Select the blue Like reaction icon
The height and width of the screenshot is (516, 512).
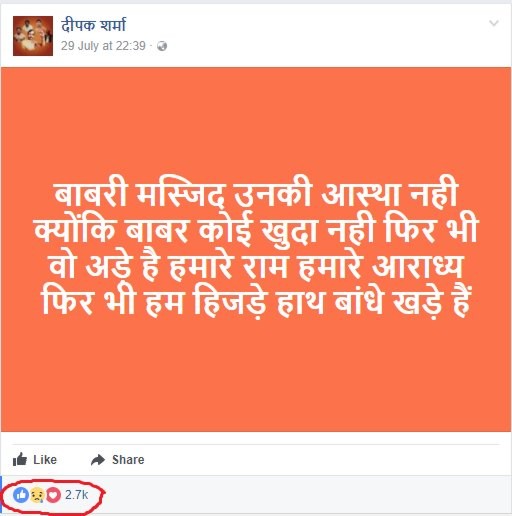(x=21, y=495)
